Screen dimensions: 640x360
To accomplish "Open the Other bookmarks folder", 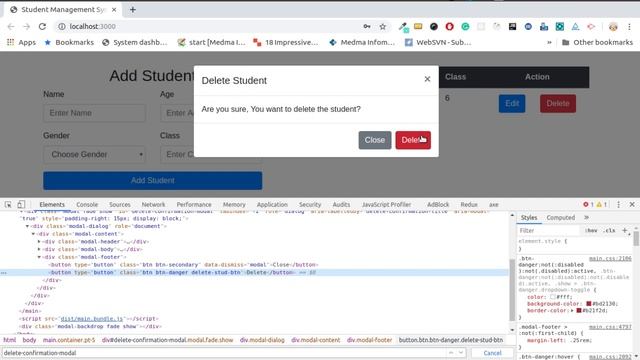I will [598, 42].
